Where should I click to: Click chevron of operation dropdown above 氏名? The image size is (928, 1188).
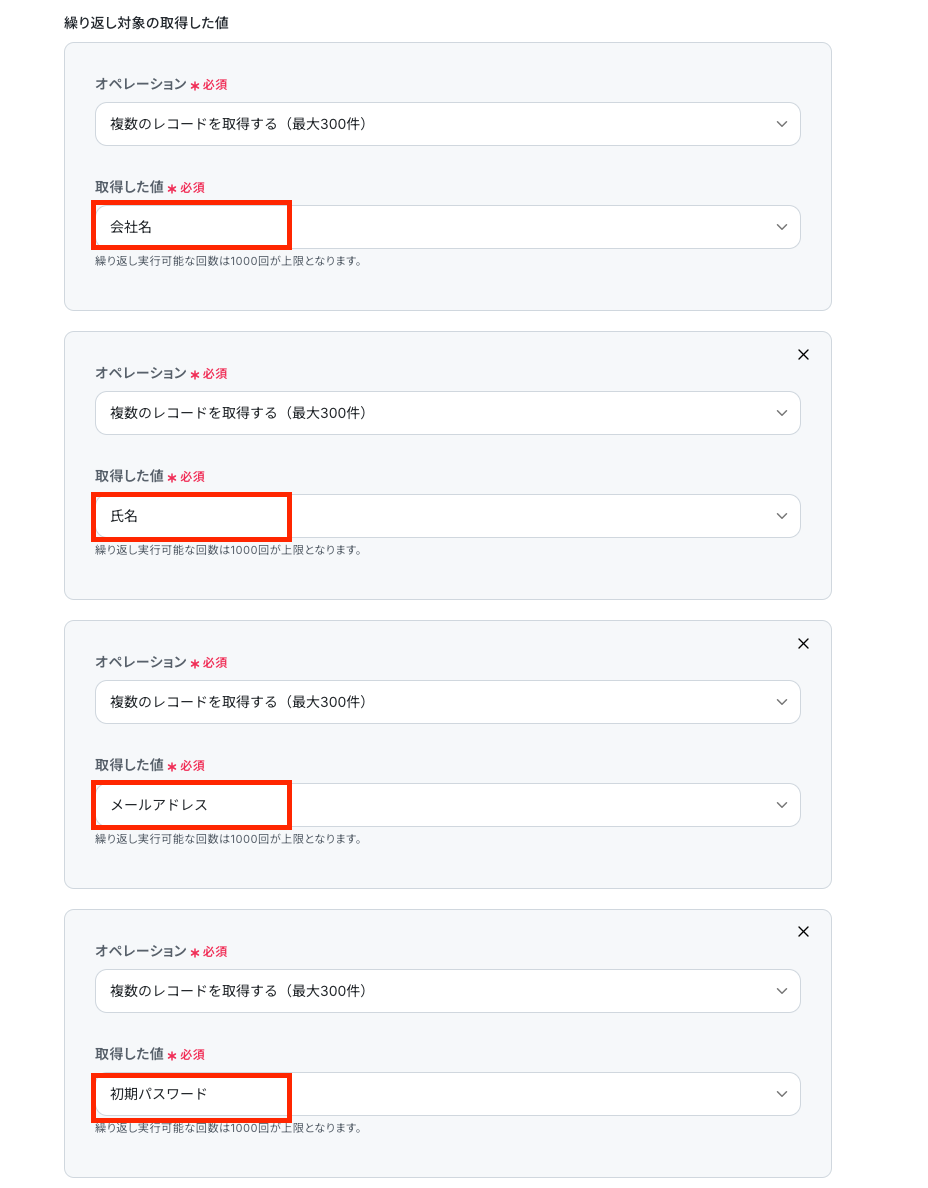[x=782, y=413]
